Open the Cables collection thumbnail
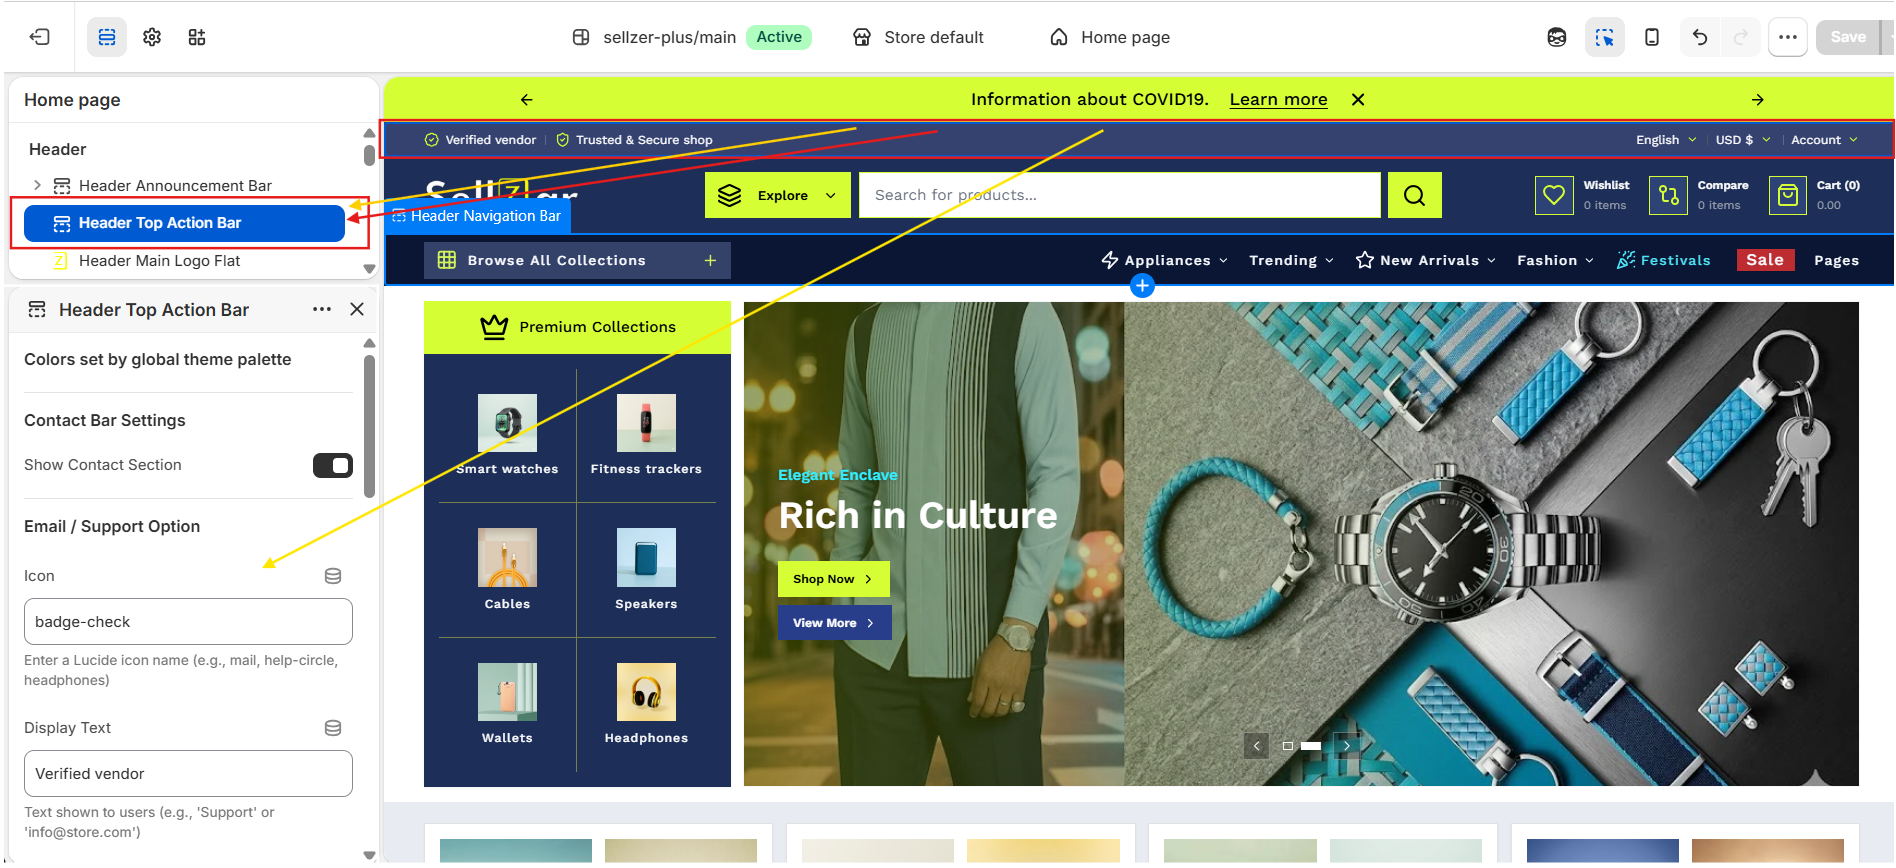Image resolution: width=1896 pixels, height=868 pixels. (x=507, y=557)
